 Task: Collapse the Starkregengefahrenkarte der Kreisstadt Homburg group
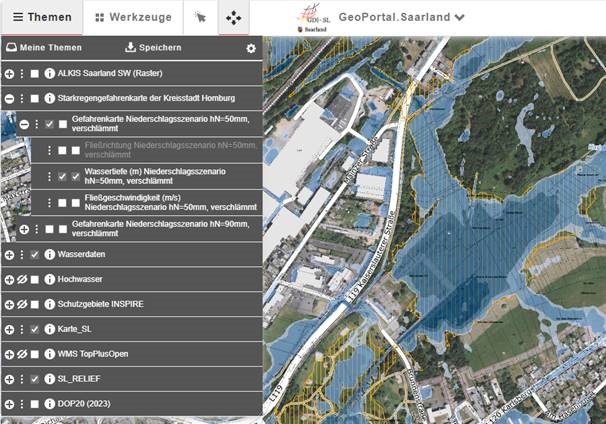point(9,99)
